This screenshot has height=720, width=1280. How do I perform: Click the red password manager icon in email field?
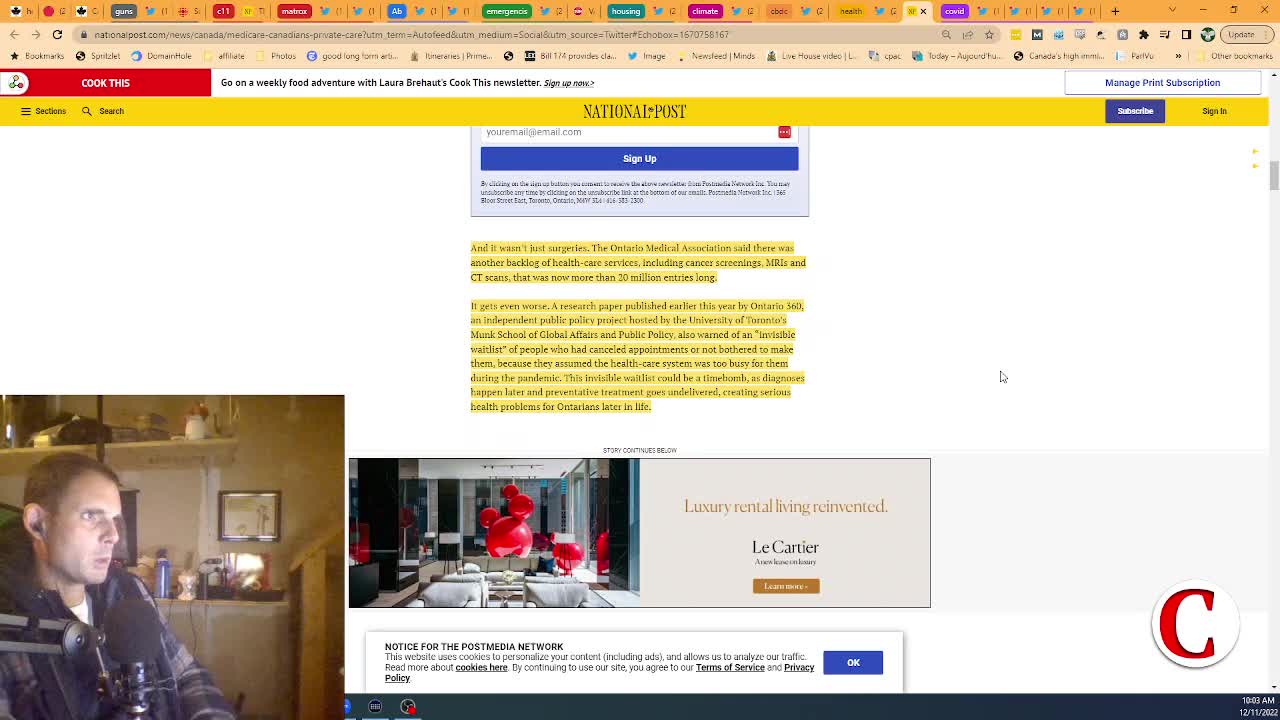tap(784, 132)
